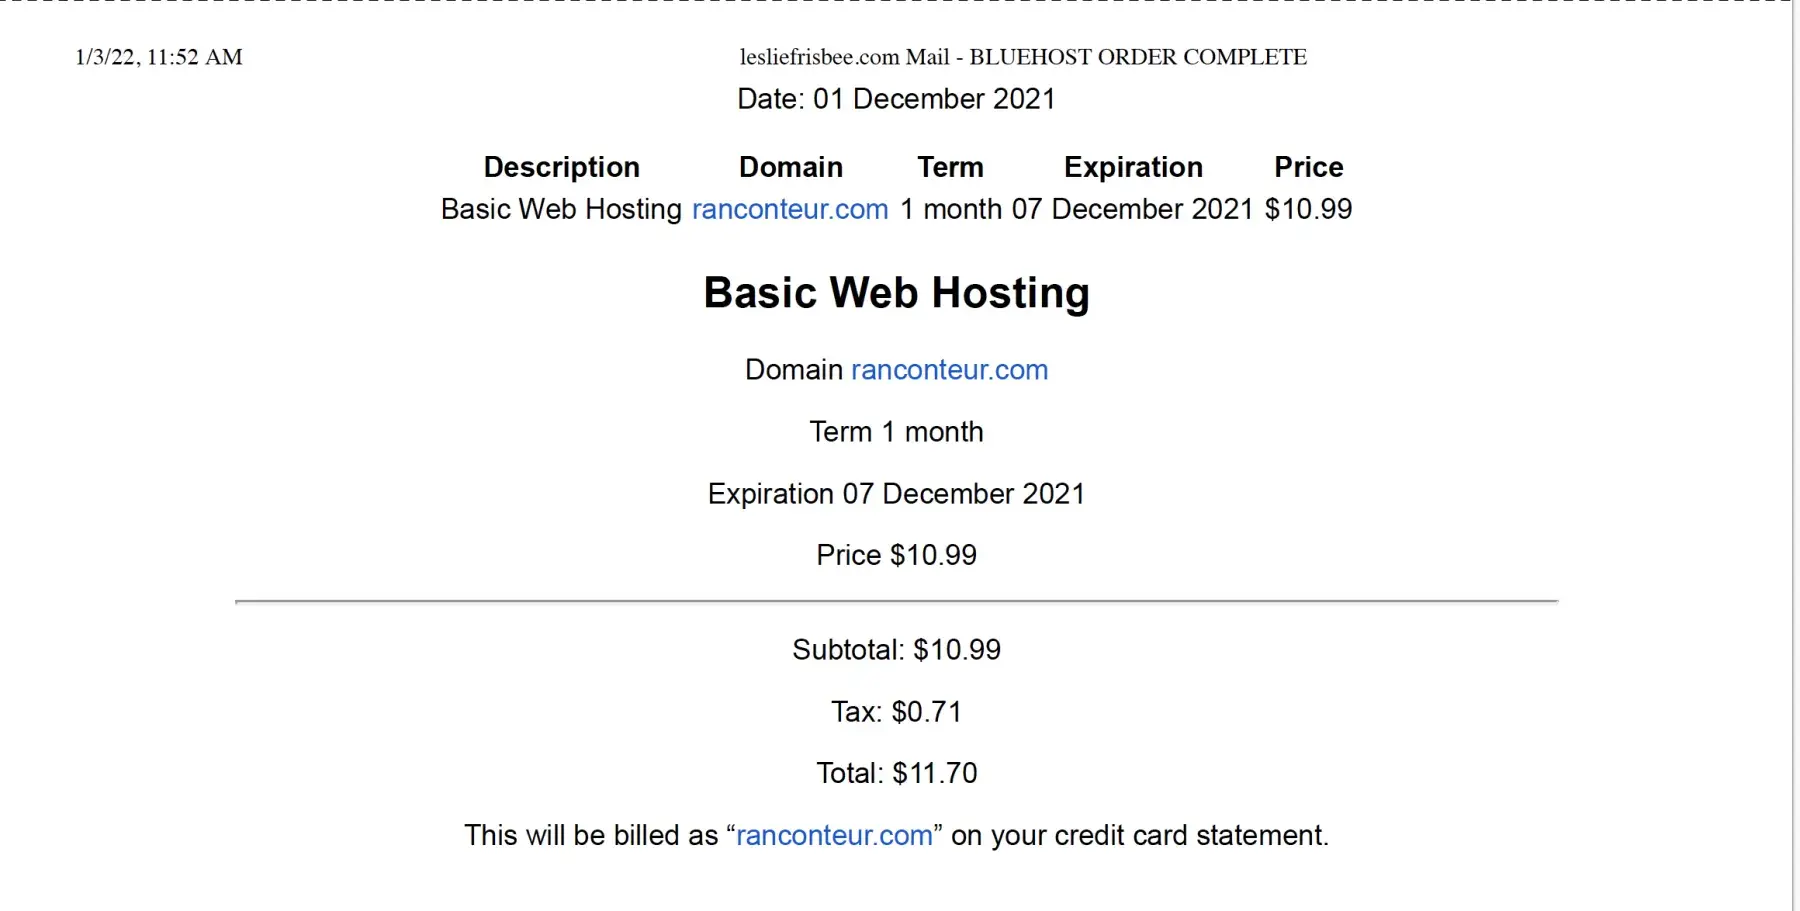Open ranconteur.com link in the table row

point(790,209)
